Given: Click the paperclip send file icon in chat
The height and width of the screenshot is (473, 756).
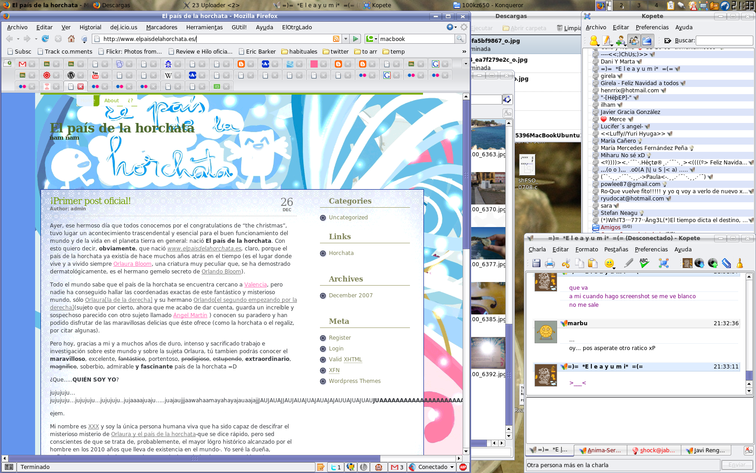Looking at the screenshot, I should tap(727, 263).
